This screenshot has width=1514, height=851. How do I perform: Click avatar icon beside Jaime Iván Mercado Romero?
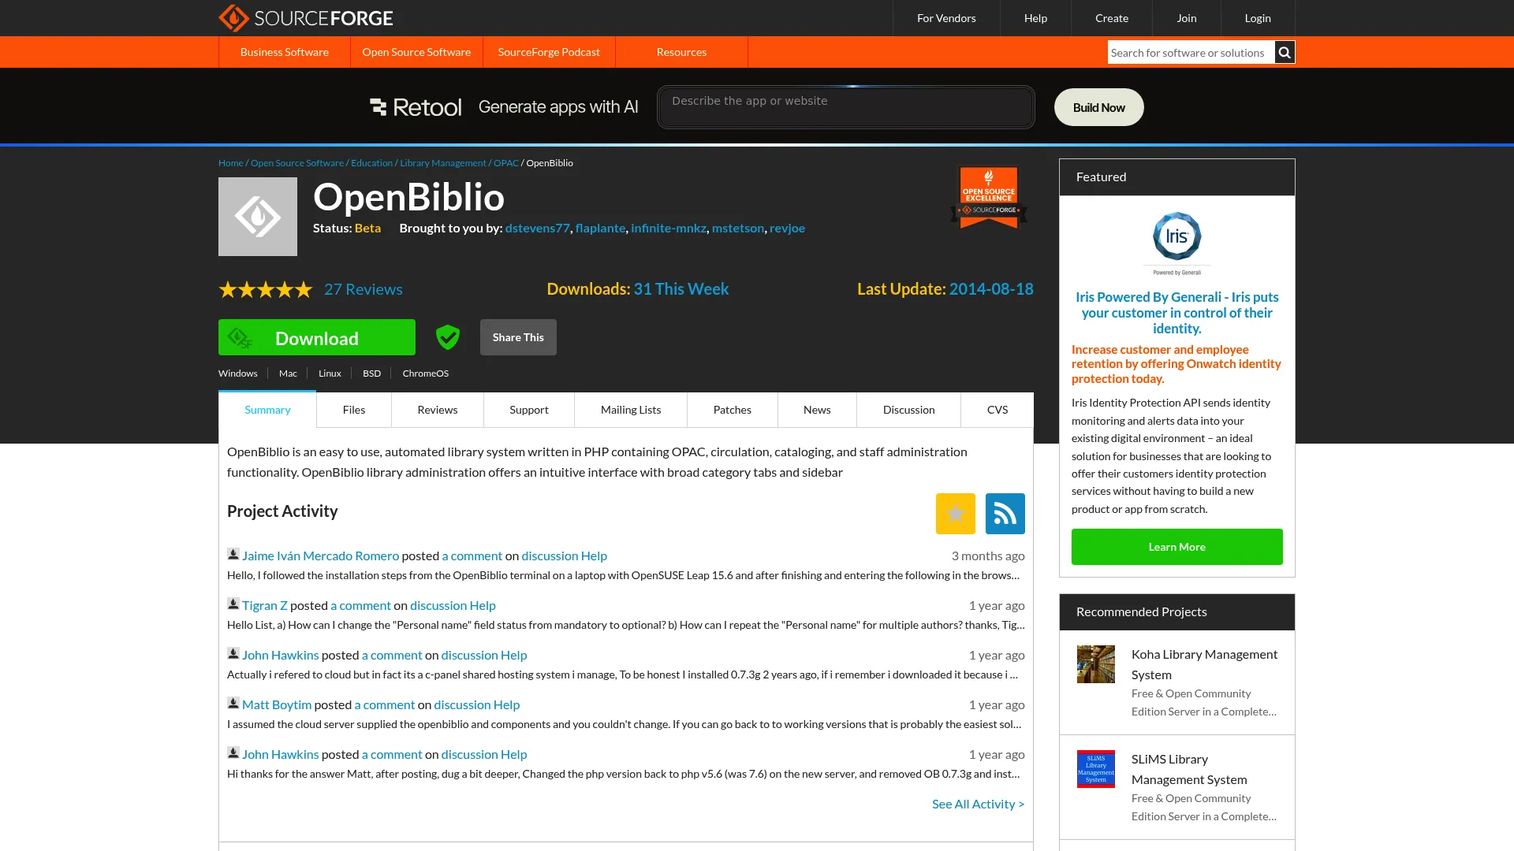pos(233,555)
